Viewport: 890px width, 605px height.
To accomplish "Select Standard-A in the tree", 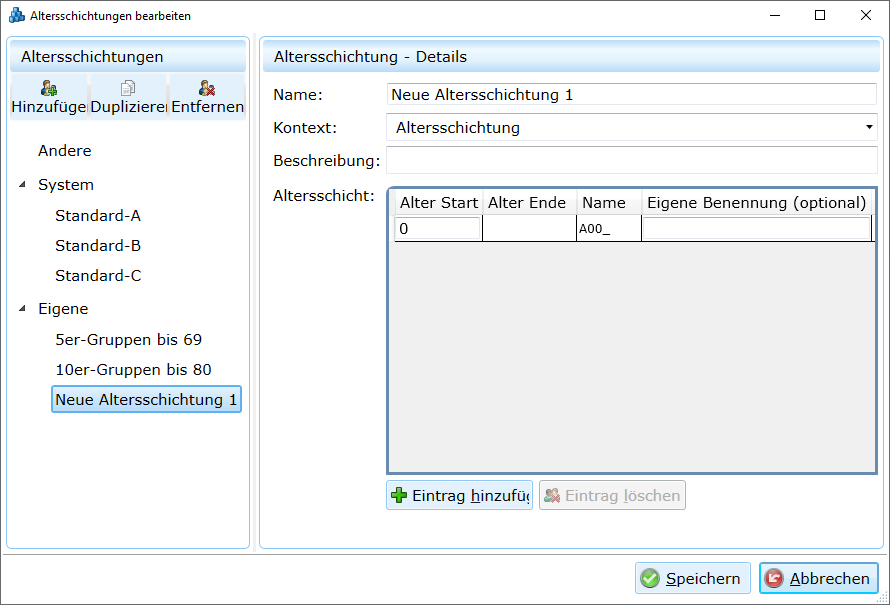I will click(98, 216).
